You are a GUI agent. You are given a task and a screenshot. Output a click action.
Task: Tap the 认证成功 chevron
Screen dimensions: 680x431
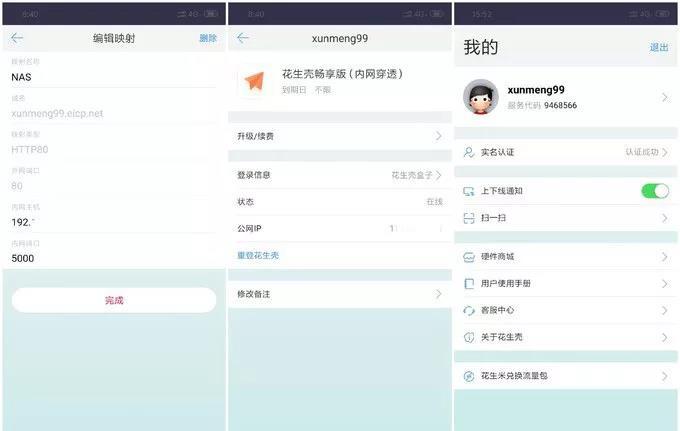click(665, 152)
